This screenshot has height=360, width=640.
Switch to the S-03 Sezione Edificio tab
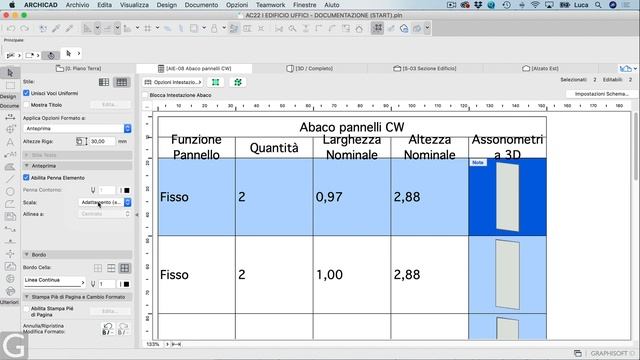[424, 68]
